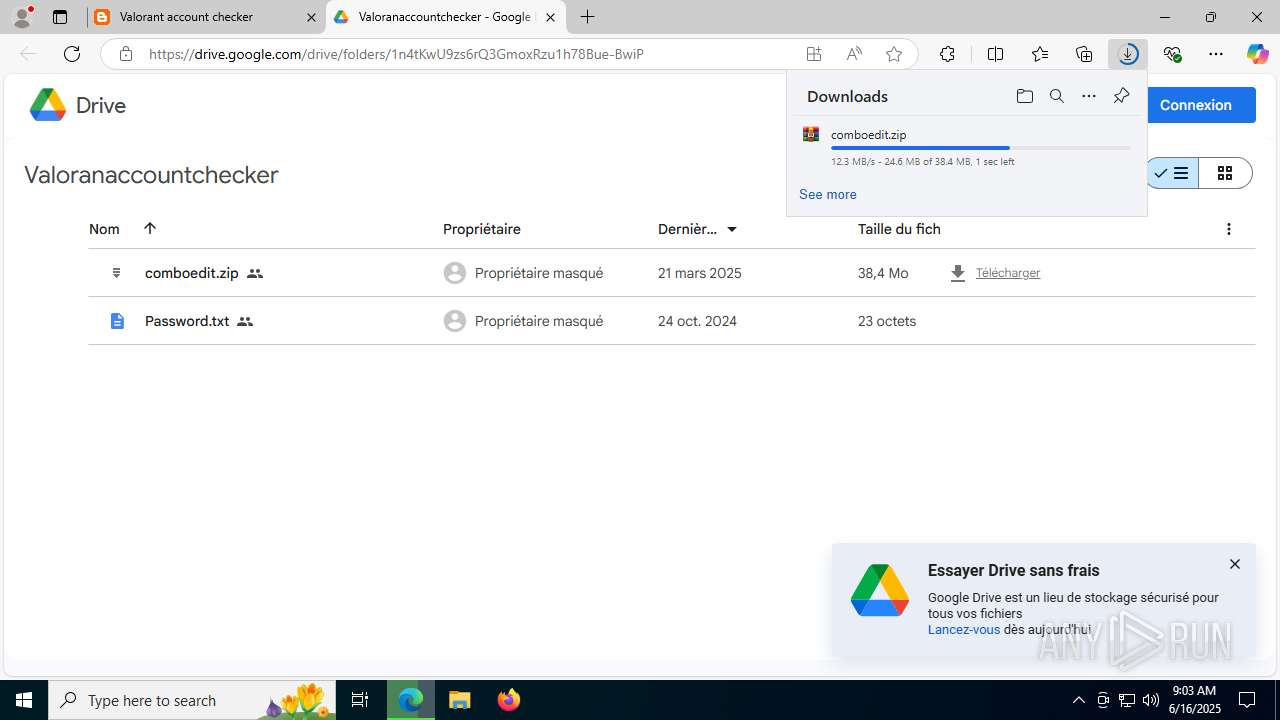Click the document icon of Password.txt

pyautogui.click(x=117, y=321)
